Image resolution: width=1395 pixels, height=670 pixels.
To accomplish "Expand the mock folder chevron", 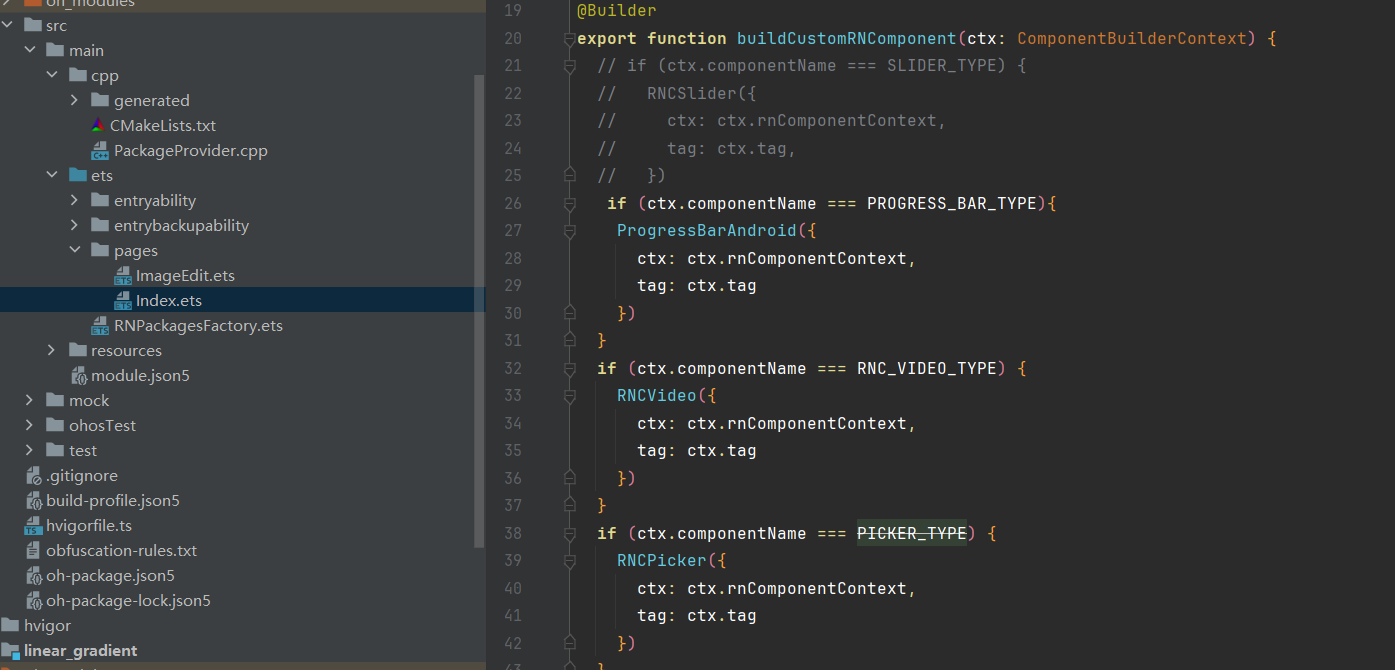I will [30, 401].
